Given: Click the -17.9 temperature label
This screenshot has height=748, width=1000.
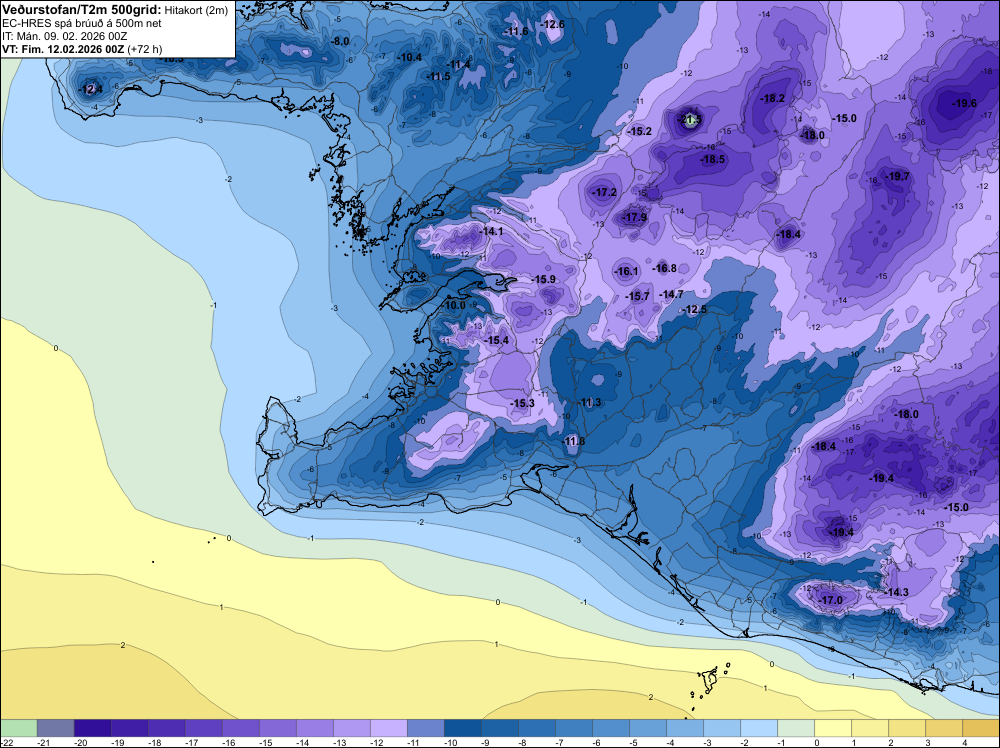Looking at the screenshot, I should pyautogui.click(x=635, y=217).
